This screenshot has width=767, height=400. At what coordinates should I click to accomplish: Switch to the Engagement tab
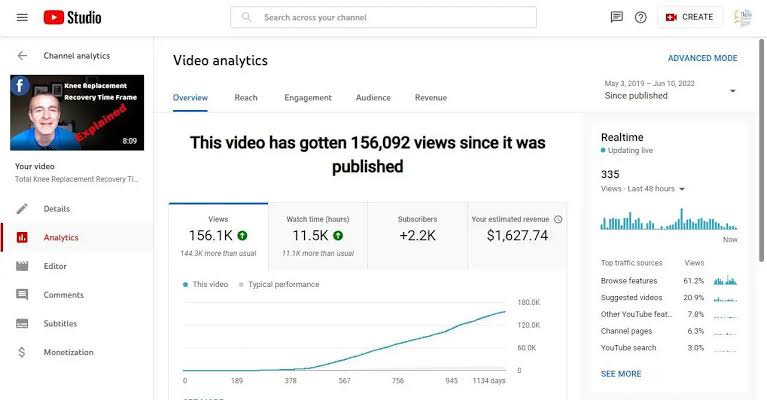308,98
